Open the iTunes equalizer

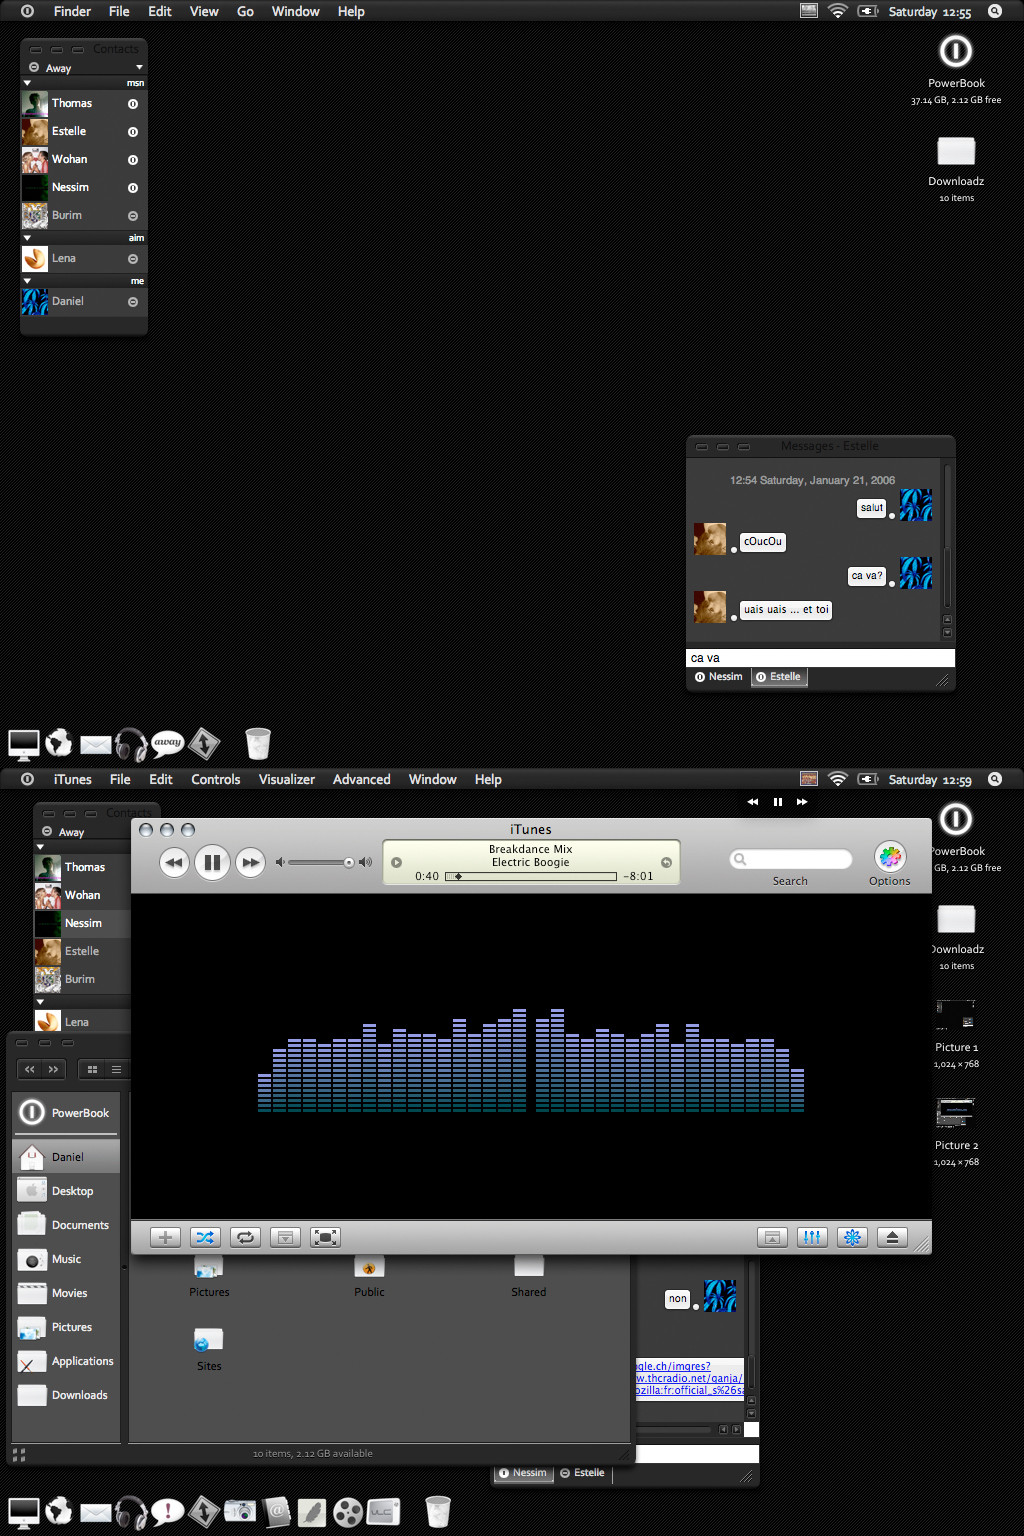coord(812,1237)
